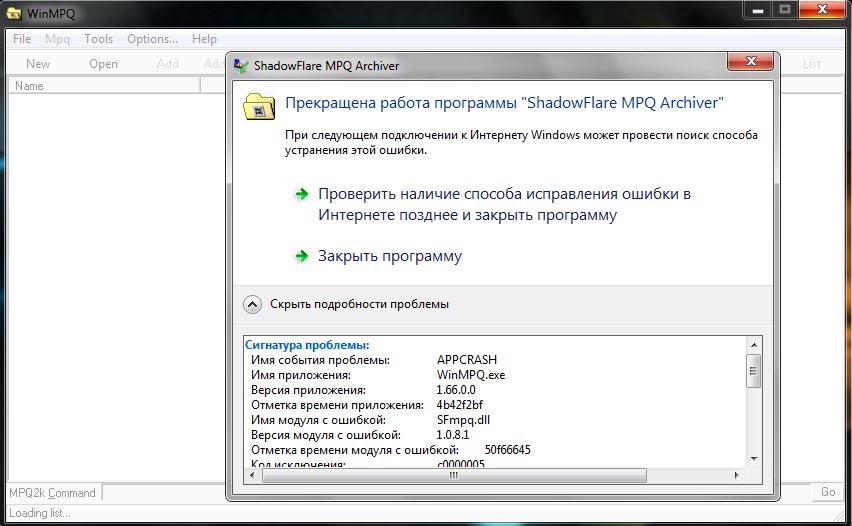Close the WinMPQ main window
This screenshot has width=852, height=526.
[x=822, y=9]
